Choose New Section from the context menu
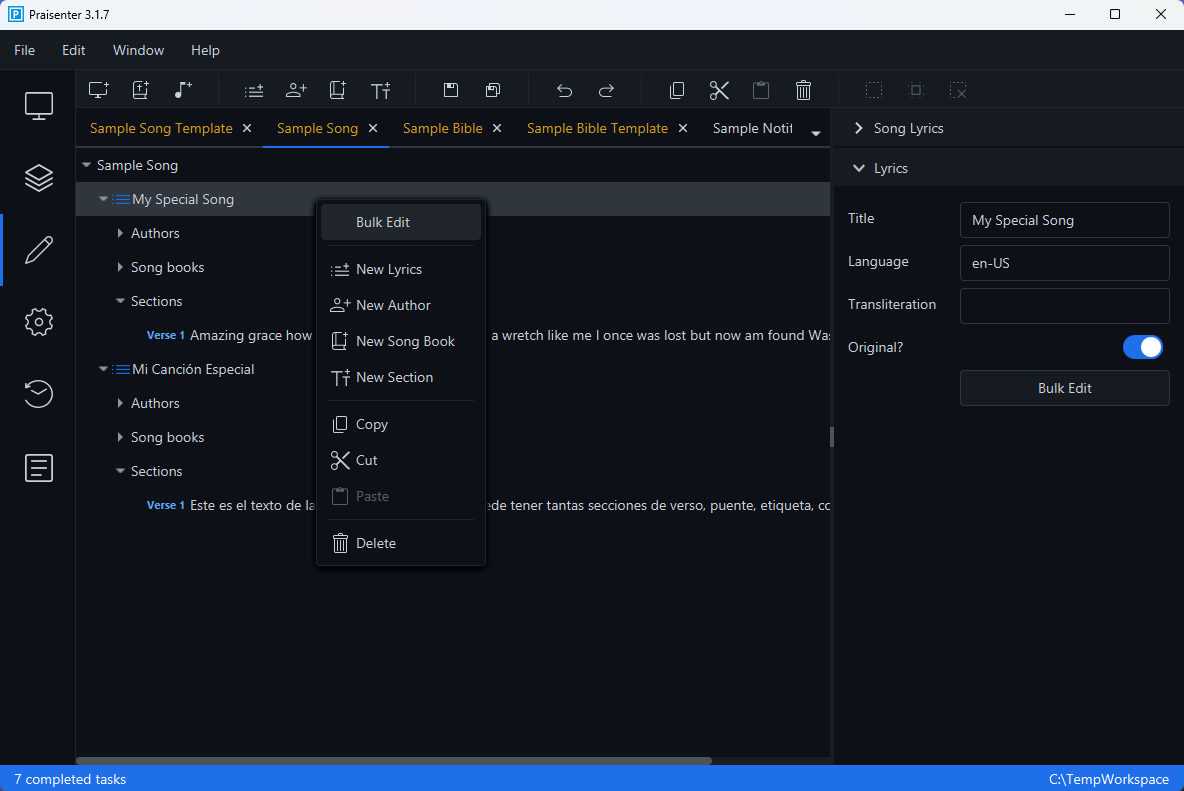 394,377
